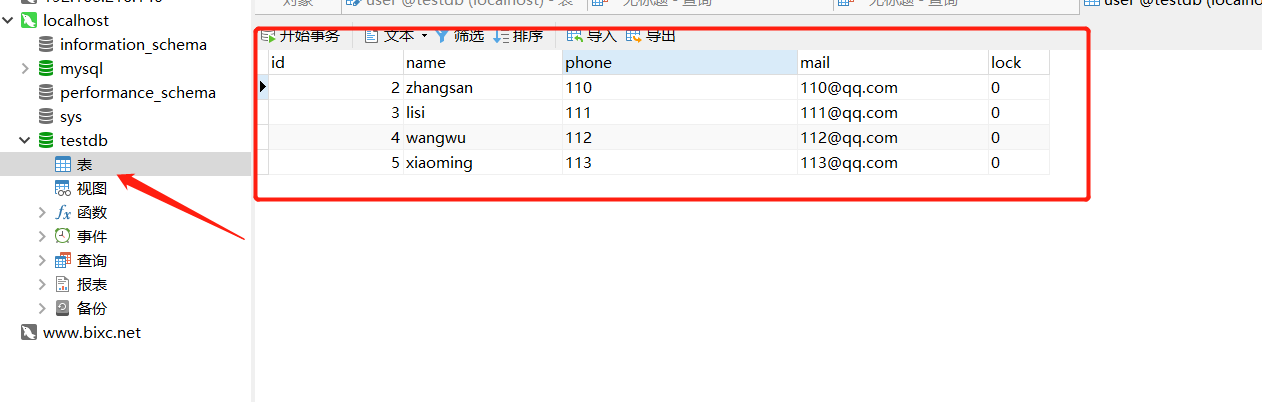Click the mail cell 111@qq.com
The image size is (1262, 402).
[x=893, y=113]
